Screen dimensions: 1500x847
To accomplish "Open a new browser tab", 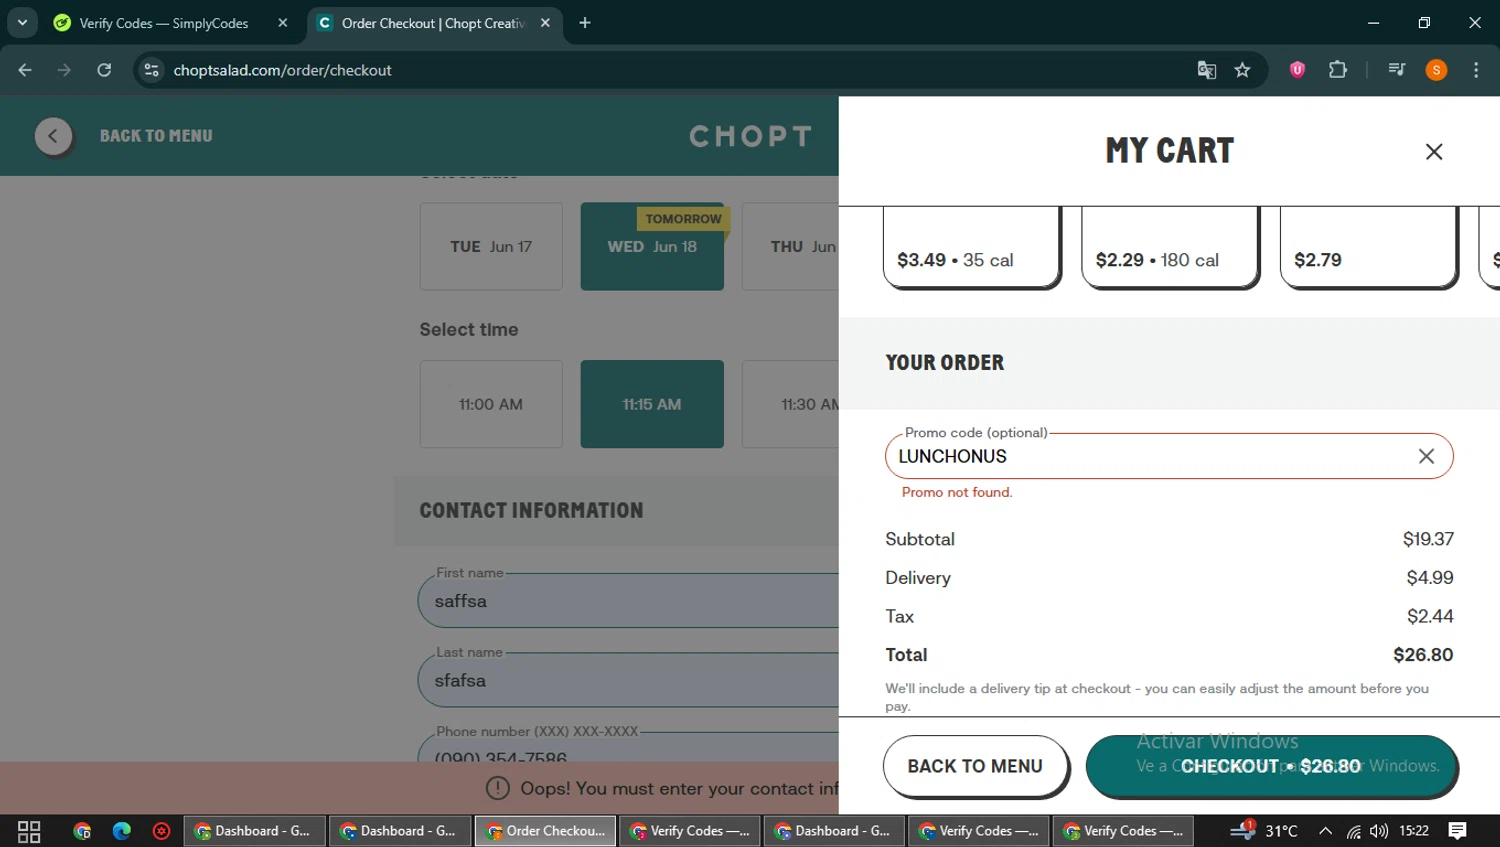I will [x=585, y=23].
